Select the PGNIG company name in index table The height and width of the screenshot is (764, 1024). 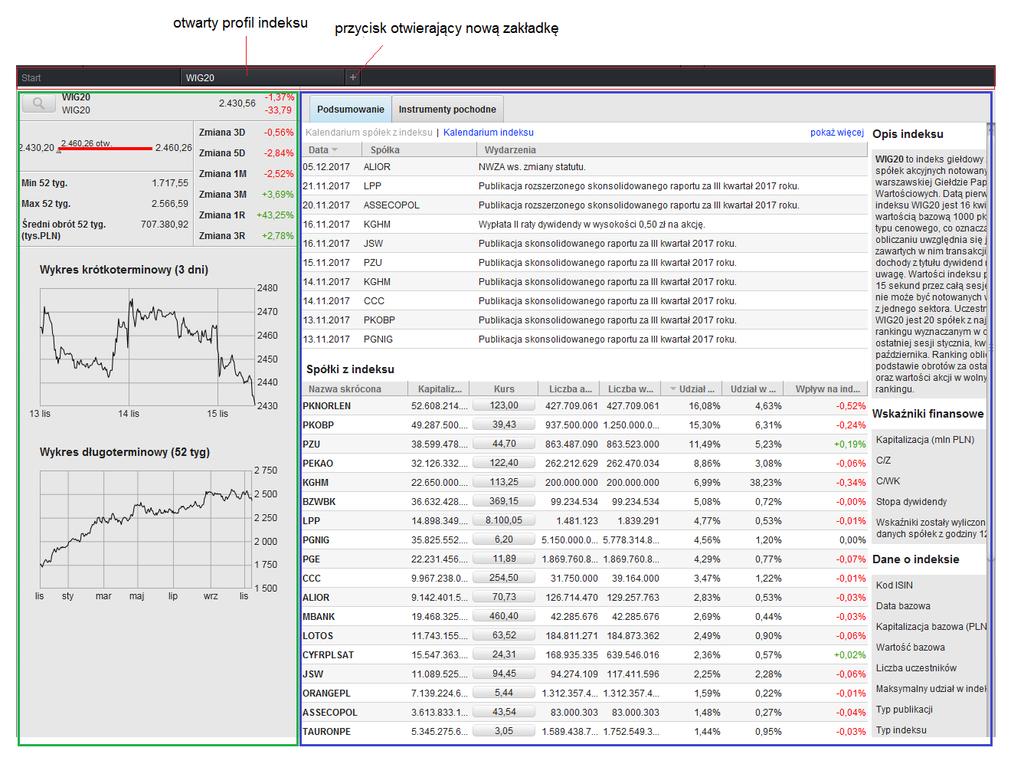[x=316, y=540]
